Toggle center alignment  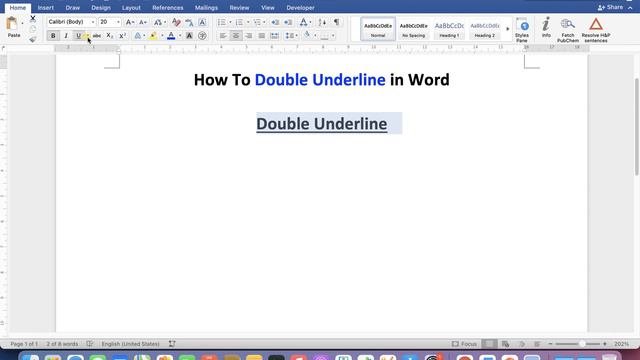click(236, 36)
